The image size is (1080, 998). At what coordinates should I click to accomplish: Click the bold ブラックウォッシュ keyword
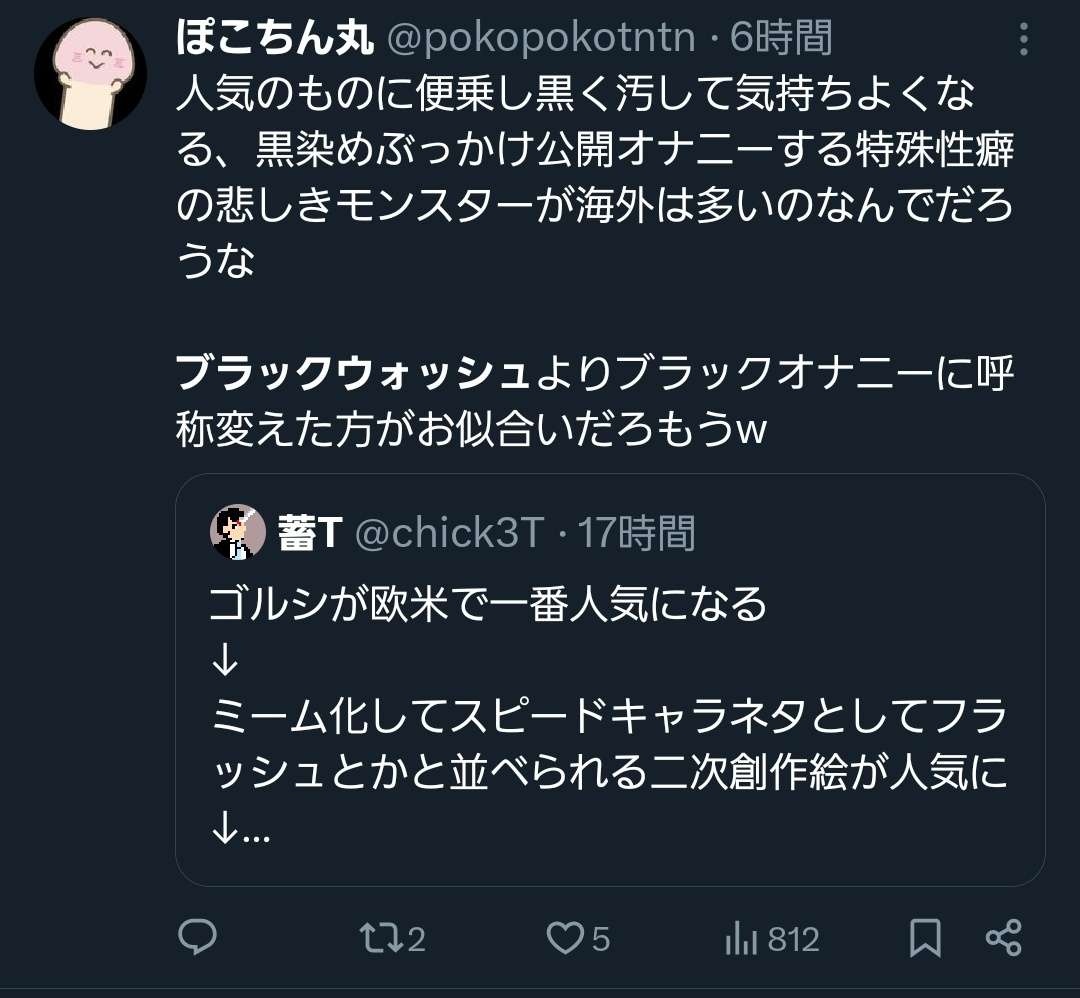352,375
